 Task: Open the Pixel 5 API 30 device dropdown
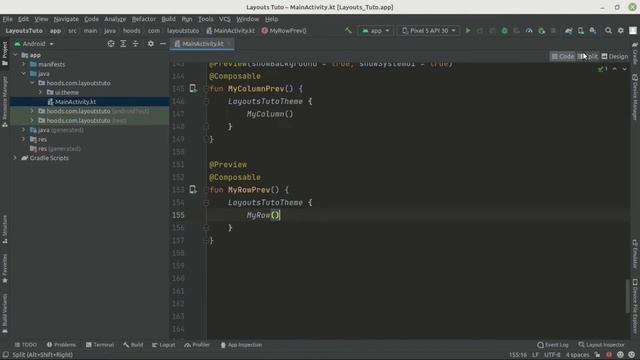pyautogui.click(x=429, y=31)
